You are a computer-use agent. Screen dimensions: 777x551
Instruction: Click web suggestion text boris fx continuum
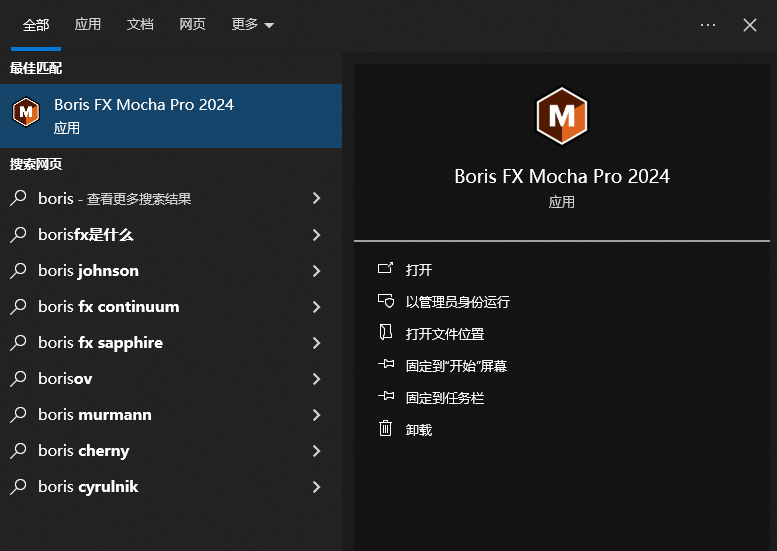109,307
